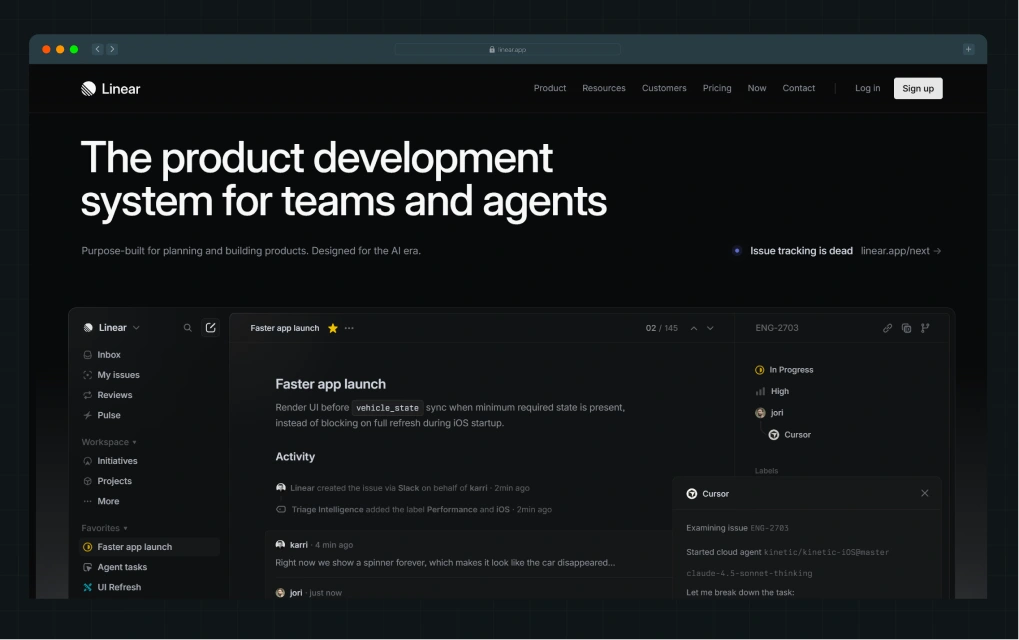The image size is (1019, 640).
Task: Click the ENG-2703 issue identifier
Action: (x=777, y=328)
